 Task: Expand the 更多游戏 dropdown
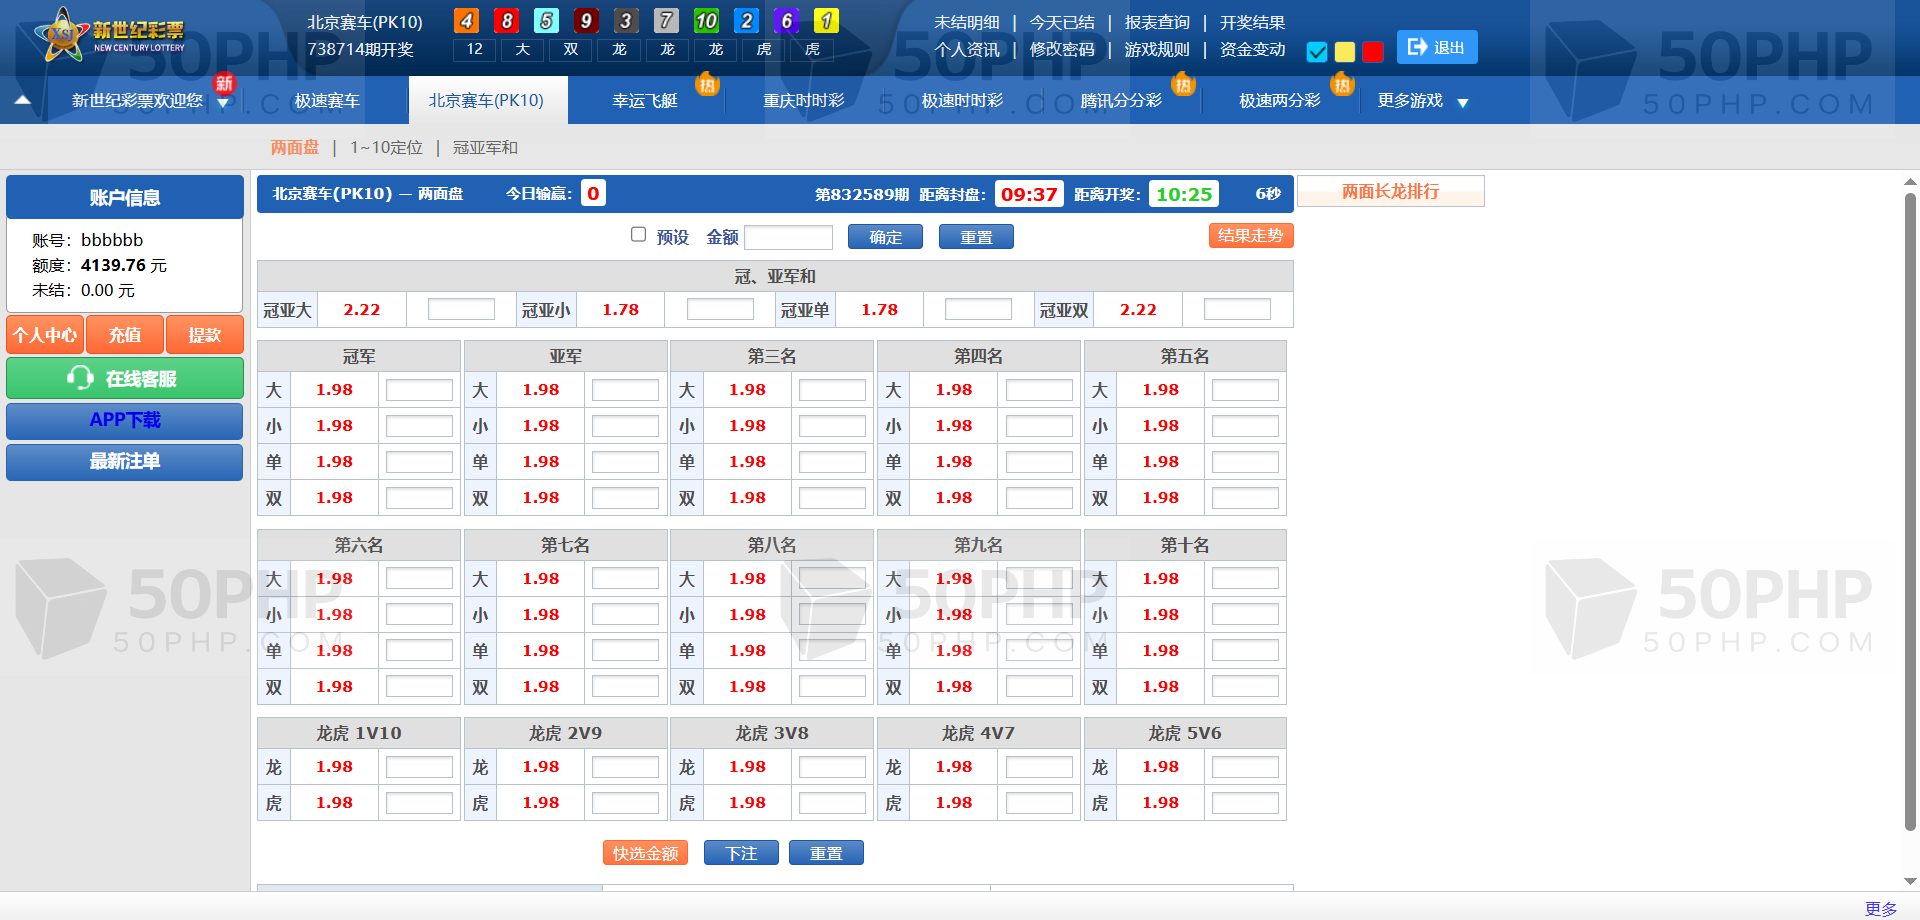(1463, 102)
